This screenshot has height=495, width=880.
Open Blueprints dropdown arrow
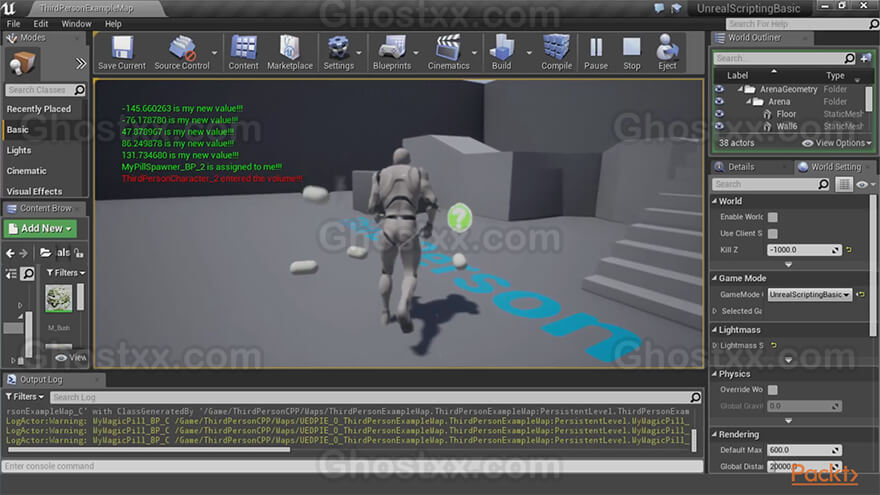click(416, 53)
